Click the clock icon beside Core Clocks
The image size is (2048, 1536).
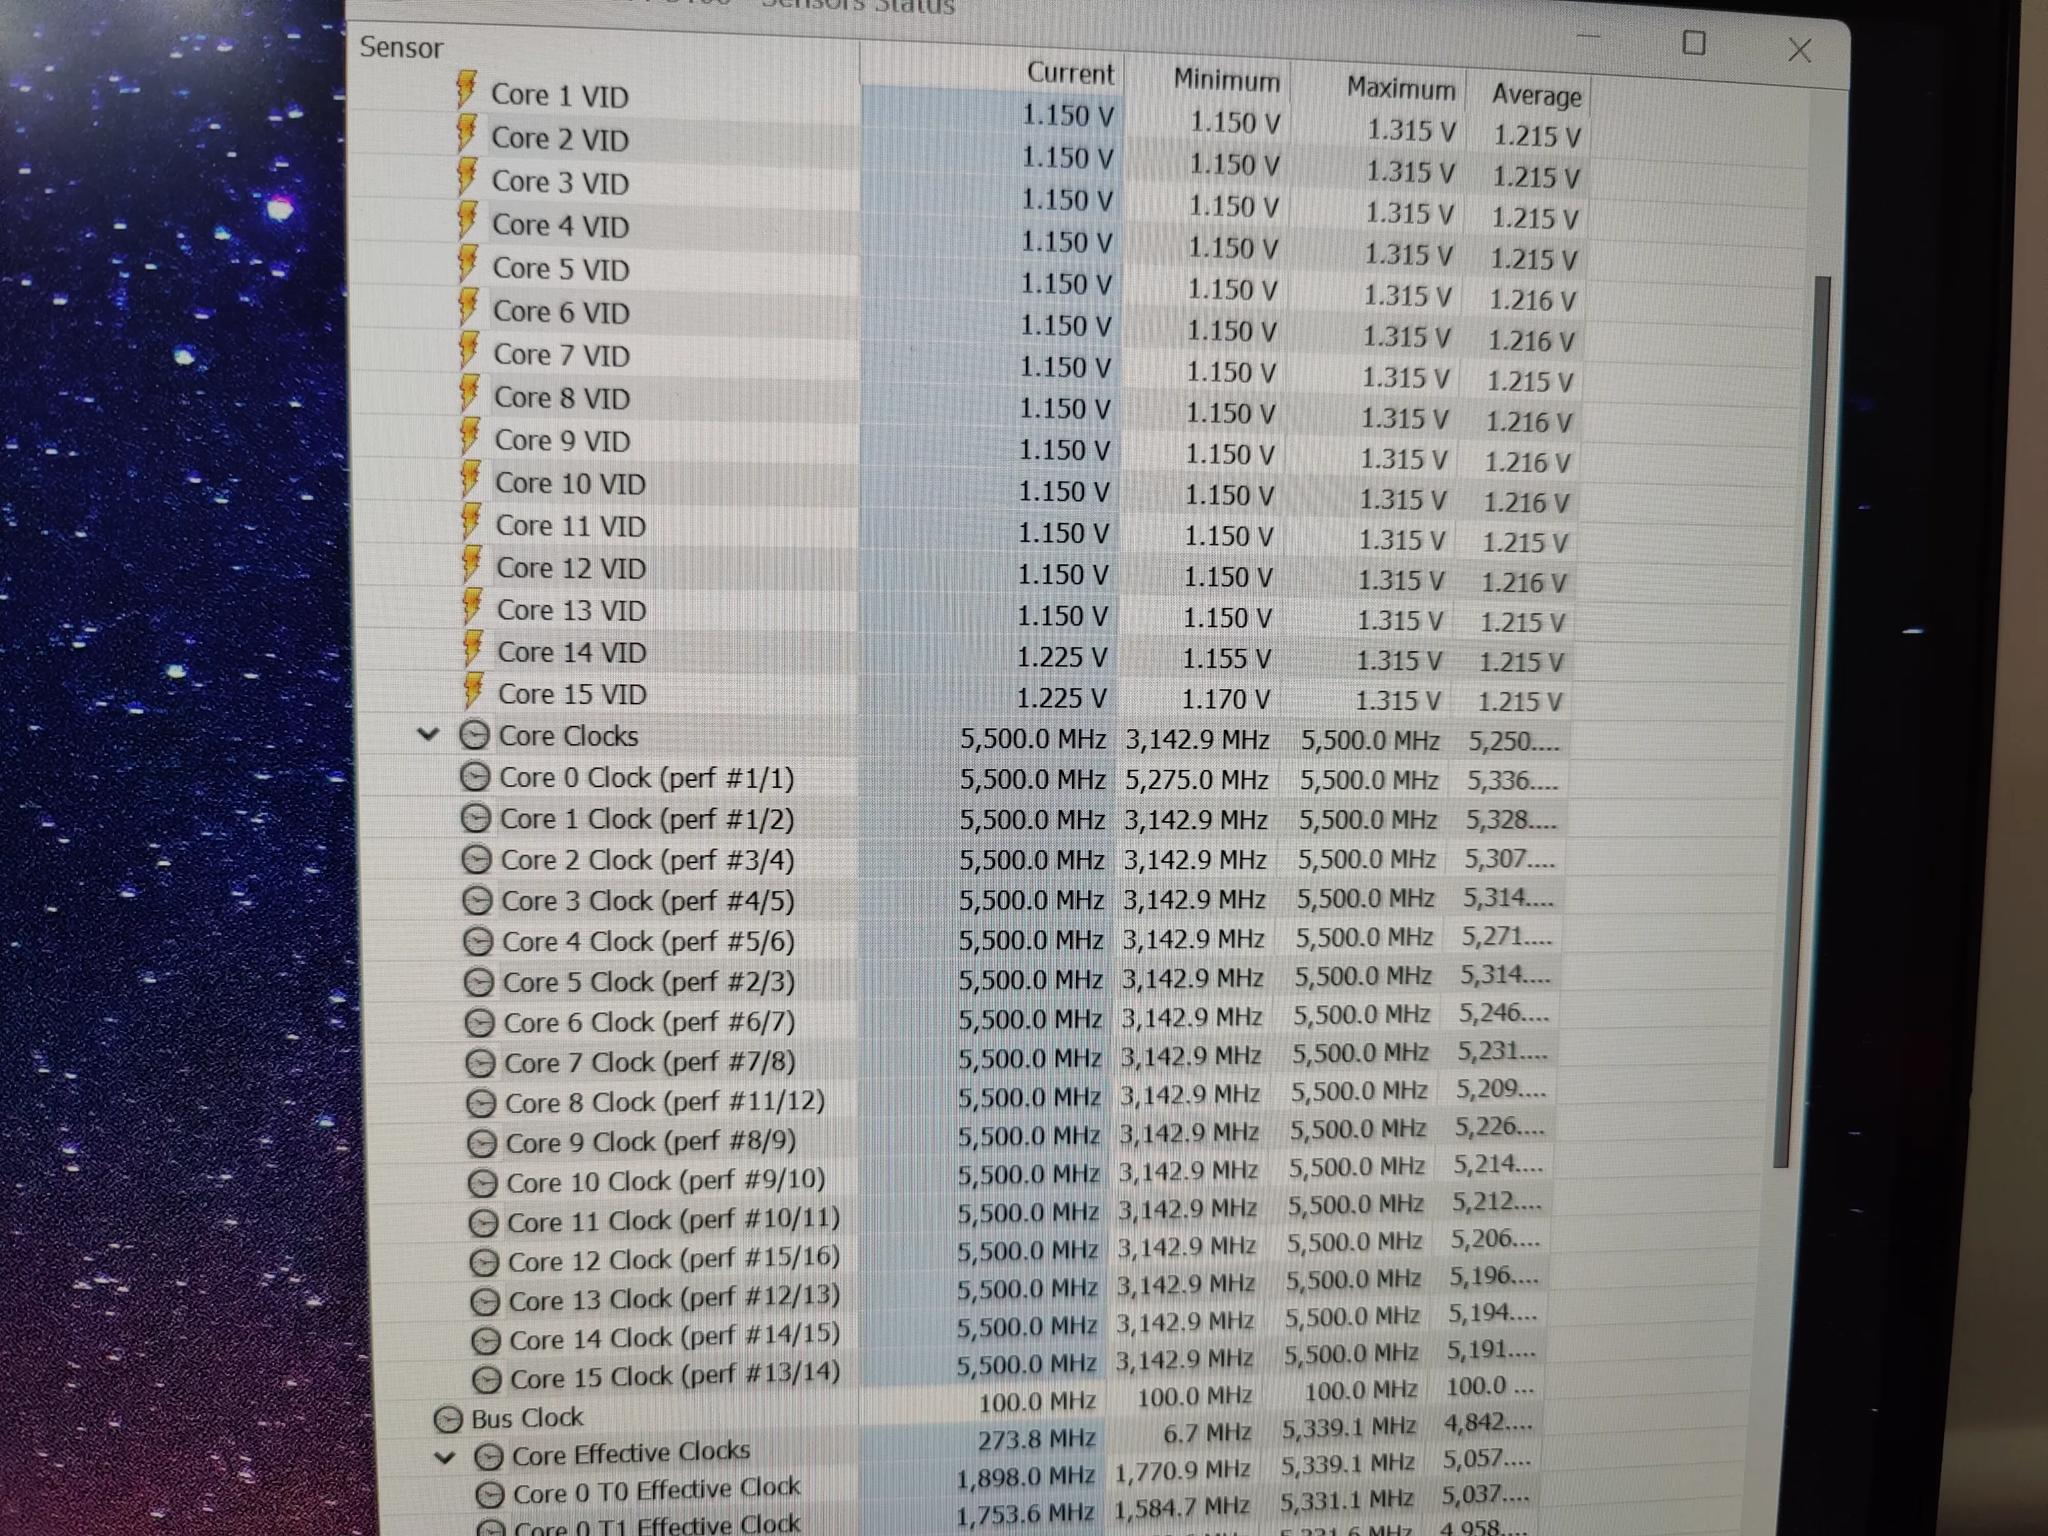coord(474,736)
